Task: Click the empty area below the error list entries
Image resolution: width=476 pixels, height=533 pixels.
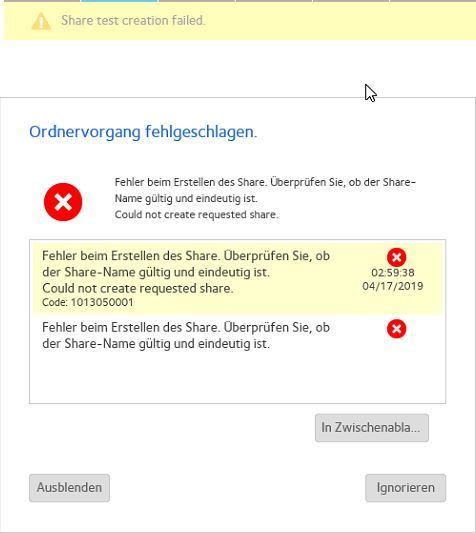Action: point(237,379)
